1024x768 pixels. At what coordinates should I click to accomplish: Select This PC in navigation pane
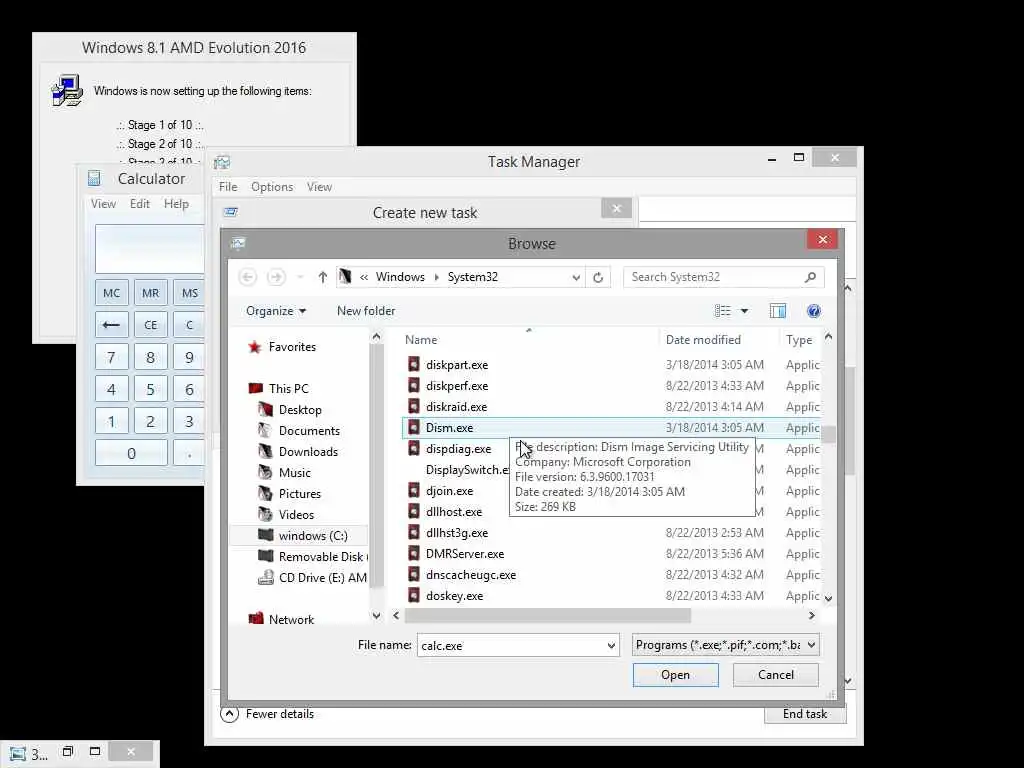pos(289,389)
